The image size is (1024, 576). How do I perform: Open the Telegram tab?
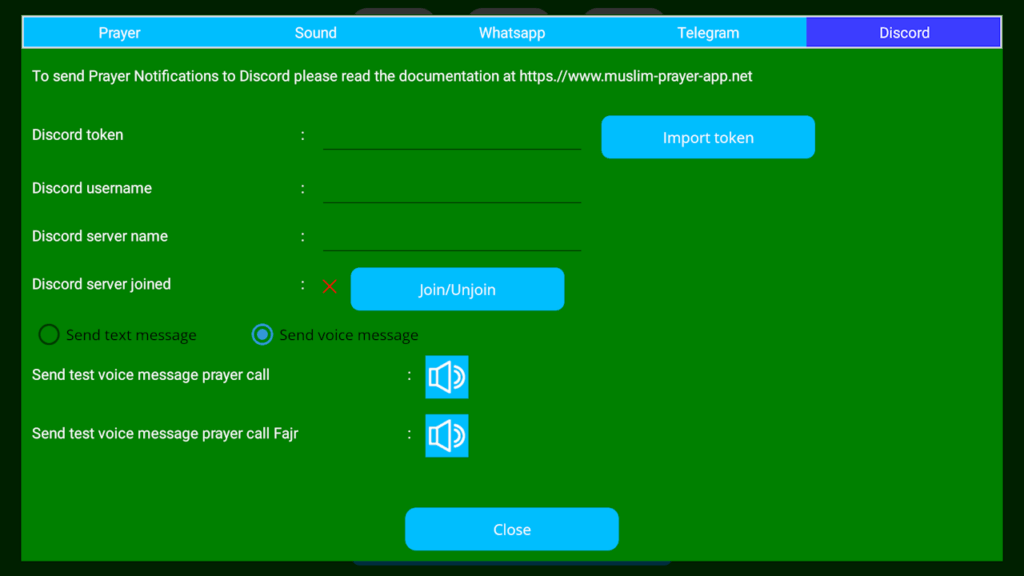[x=708, y=33]
